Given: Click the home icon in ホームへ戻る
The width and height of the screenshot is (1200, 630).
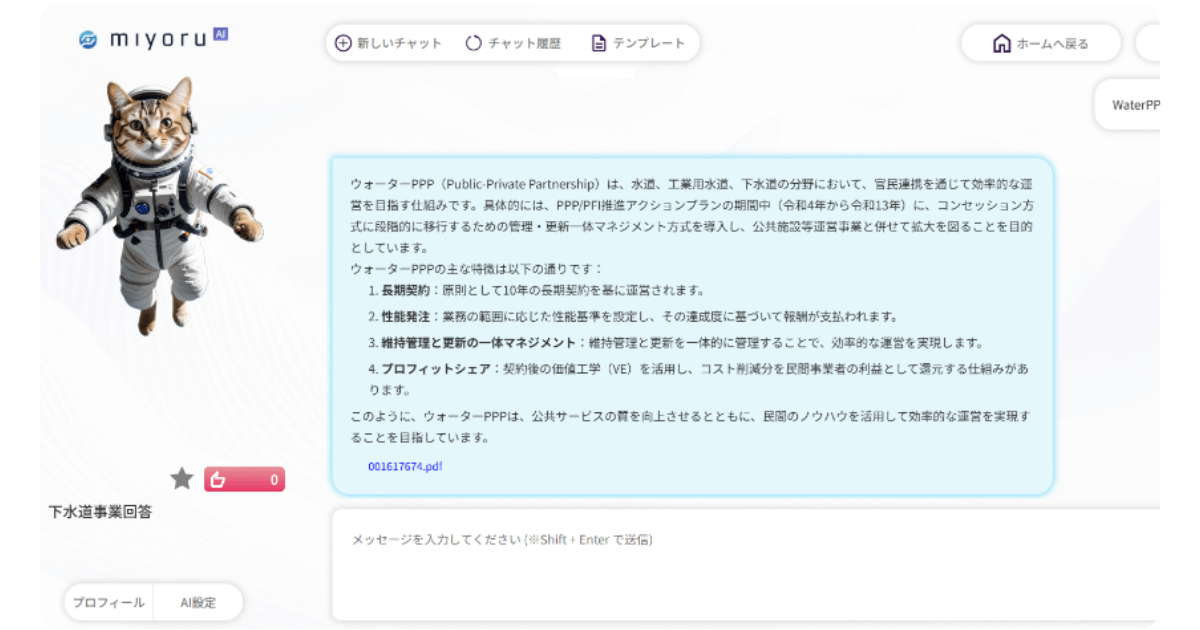Looking at the screenshot, I should [1000, 44].
